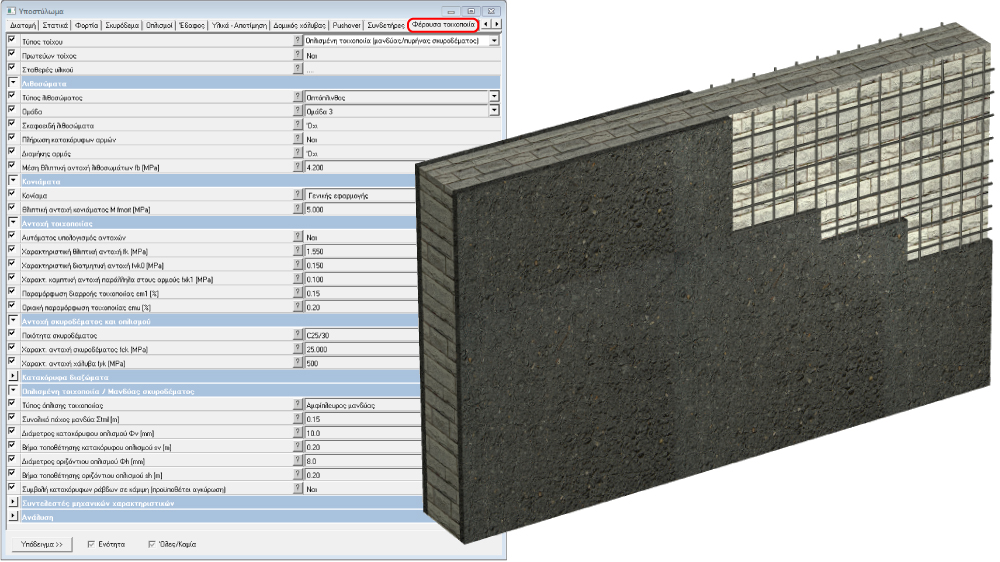Click the help icon beside Κονίαμα
This screenshot has width=1000, height=562.
[x=298, y=196]
